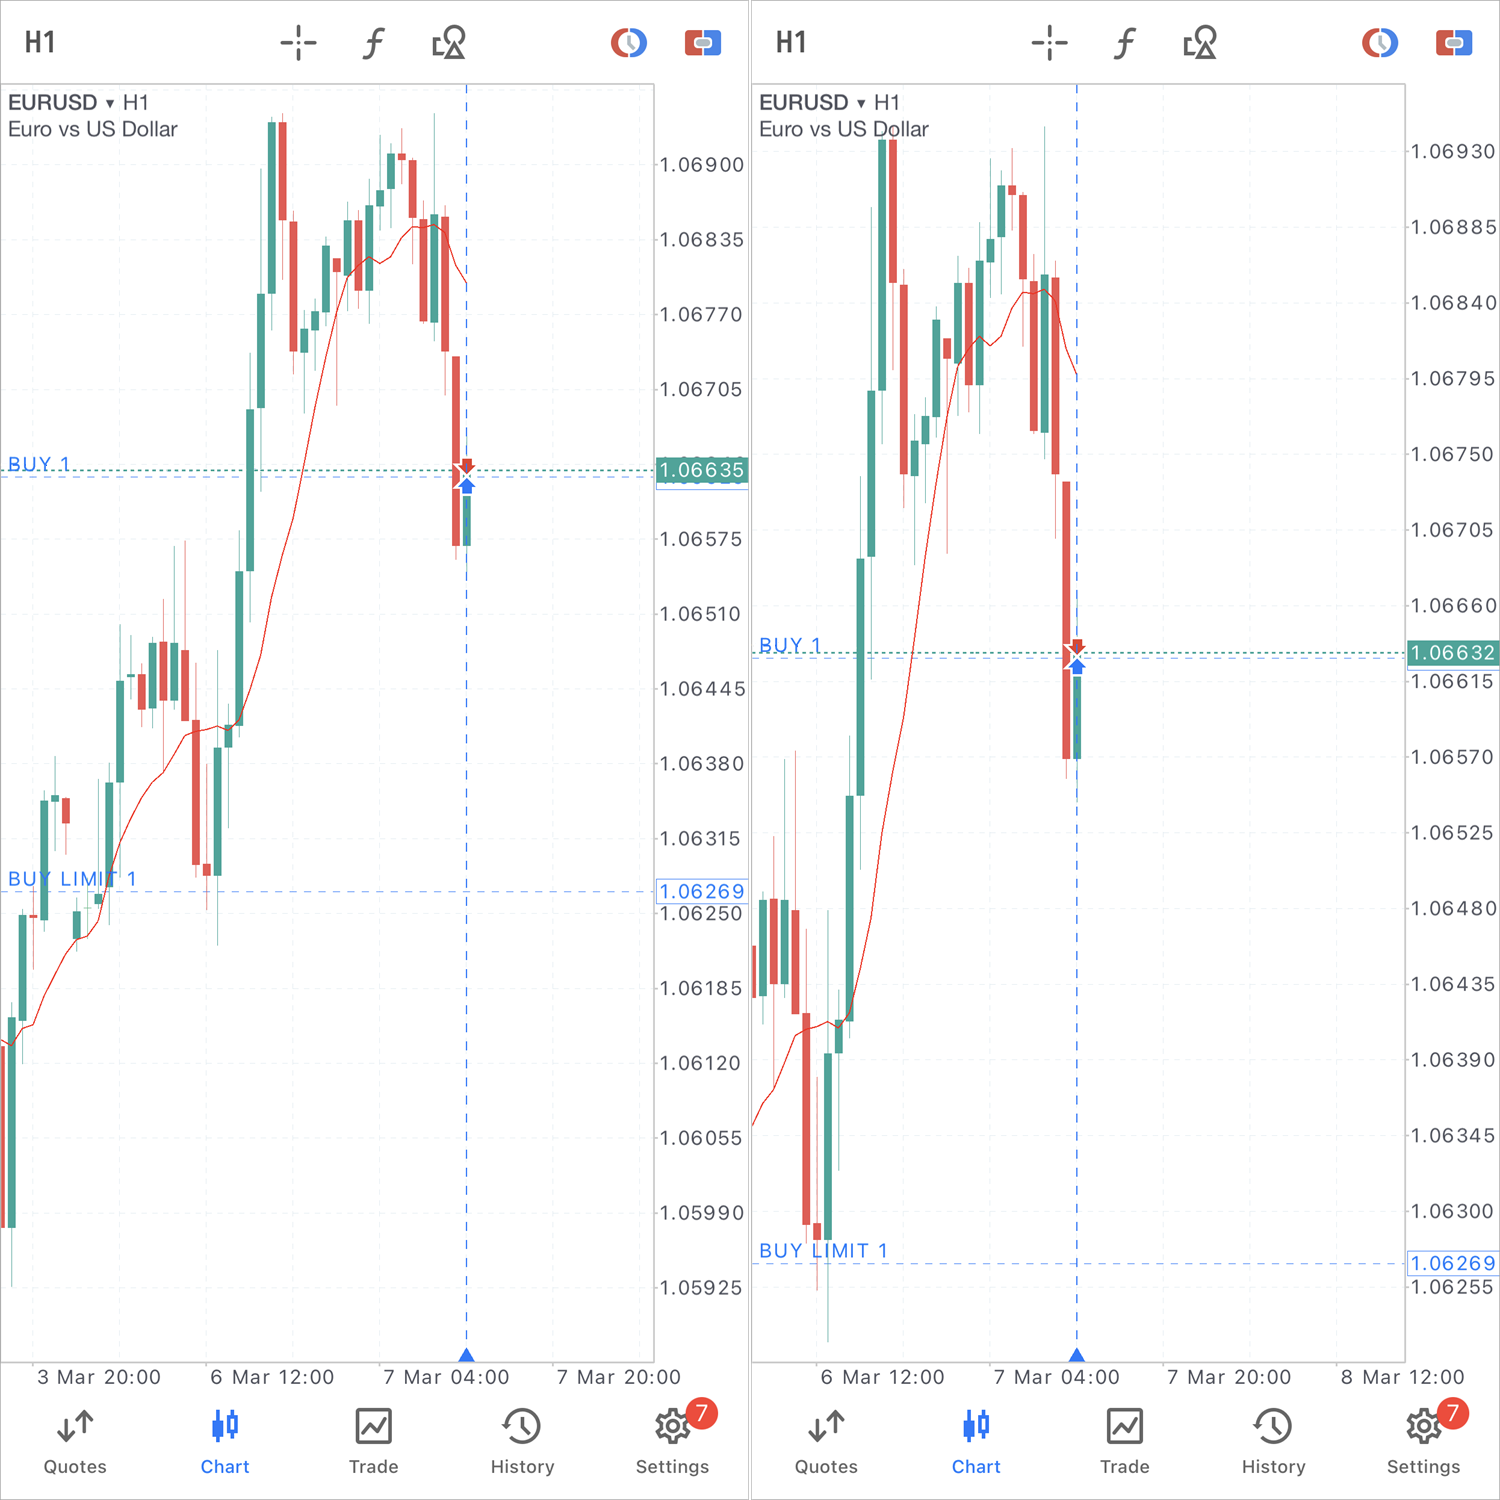Tap red-blue new order icon in left toolbar
1500x1500 pixels.
tap(703, 43)
